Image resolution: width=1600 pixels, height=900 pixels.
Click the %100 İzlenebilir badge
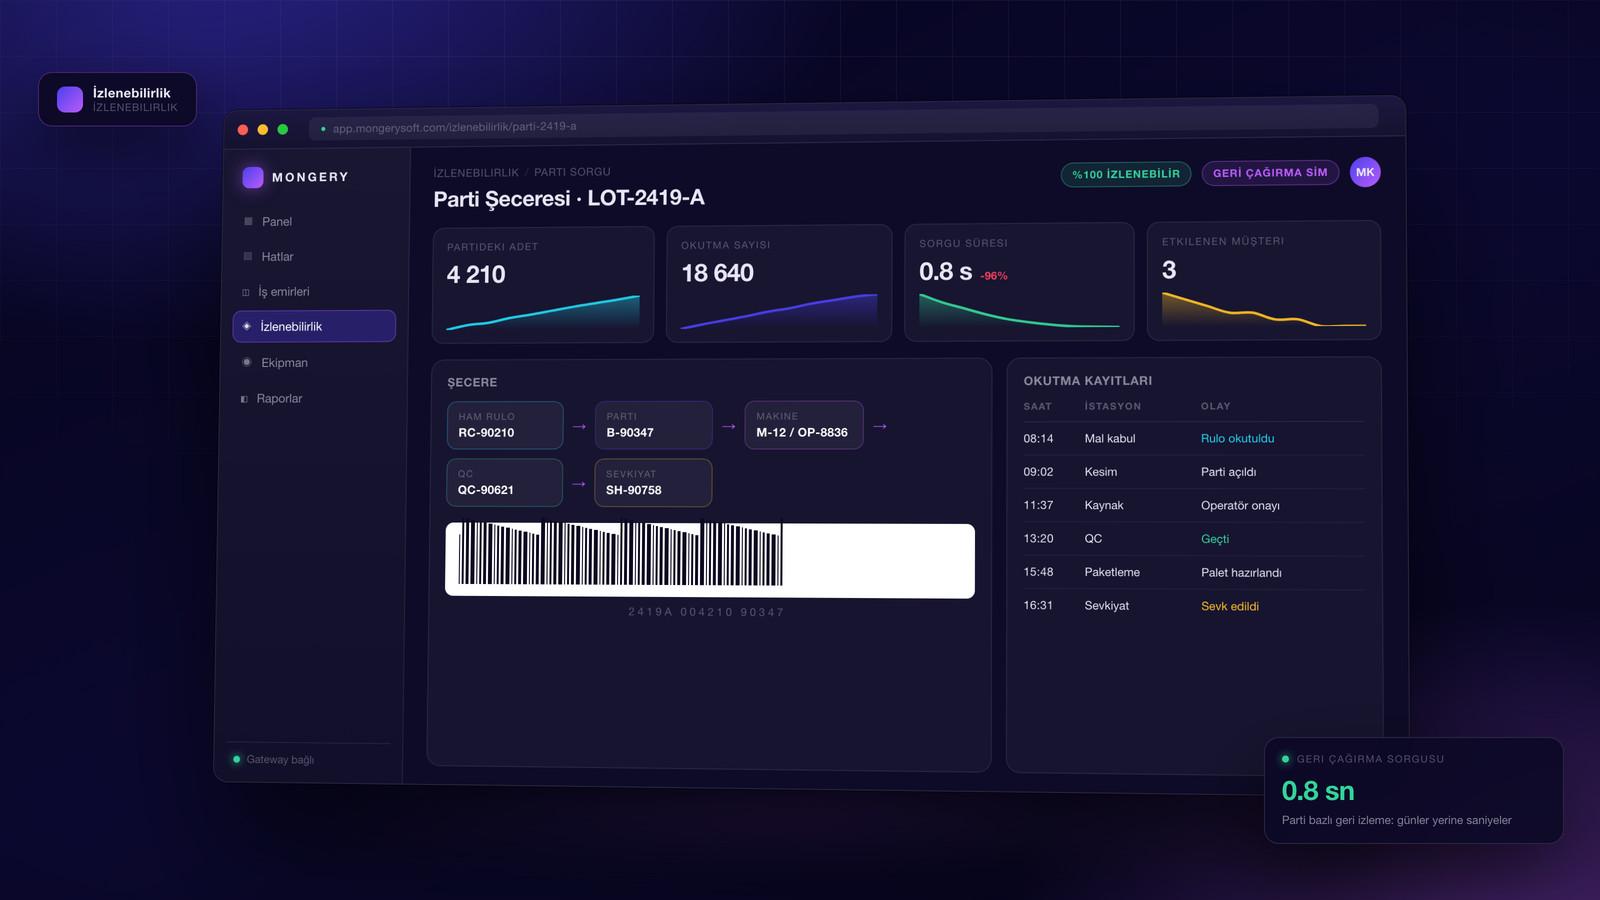[1126, 174]
